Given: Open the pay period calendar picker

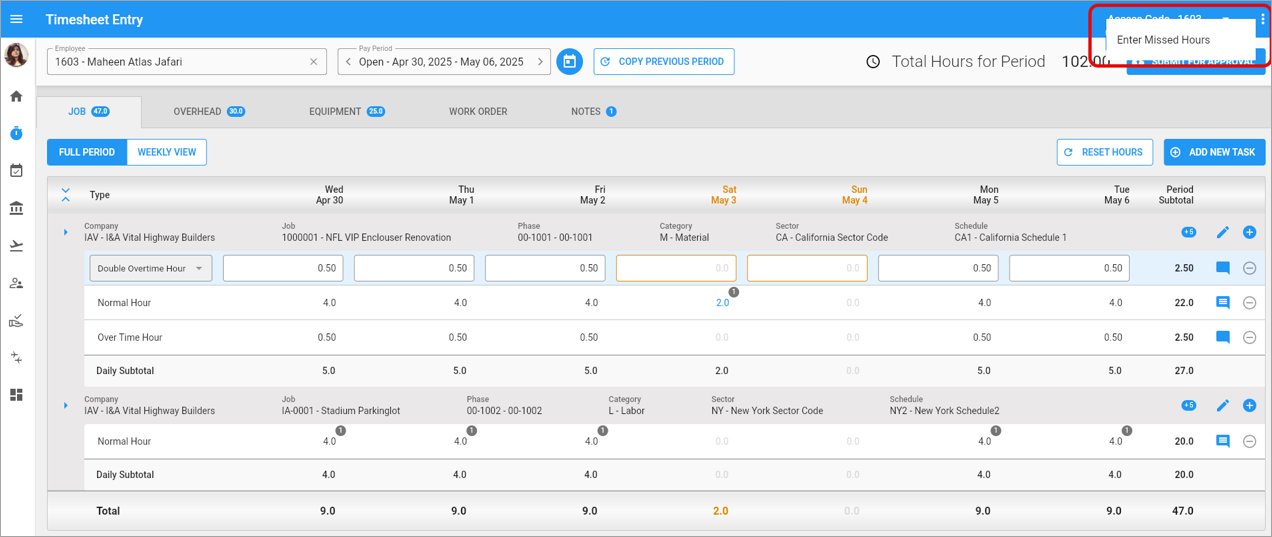Looking at the screenshot, I should pos(569,61).
